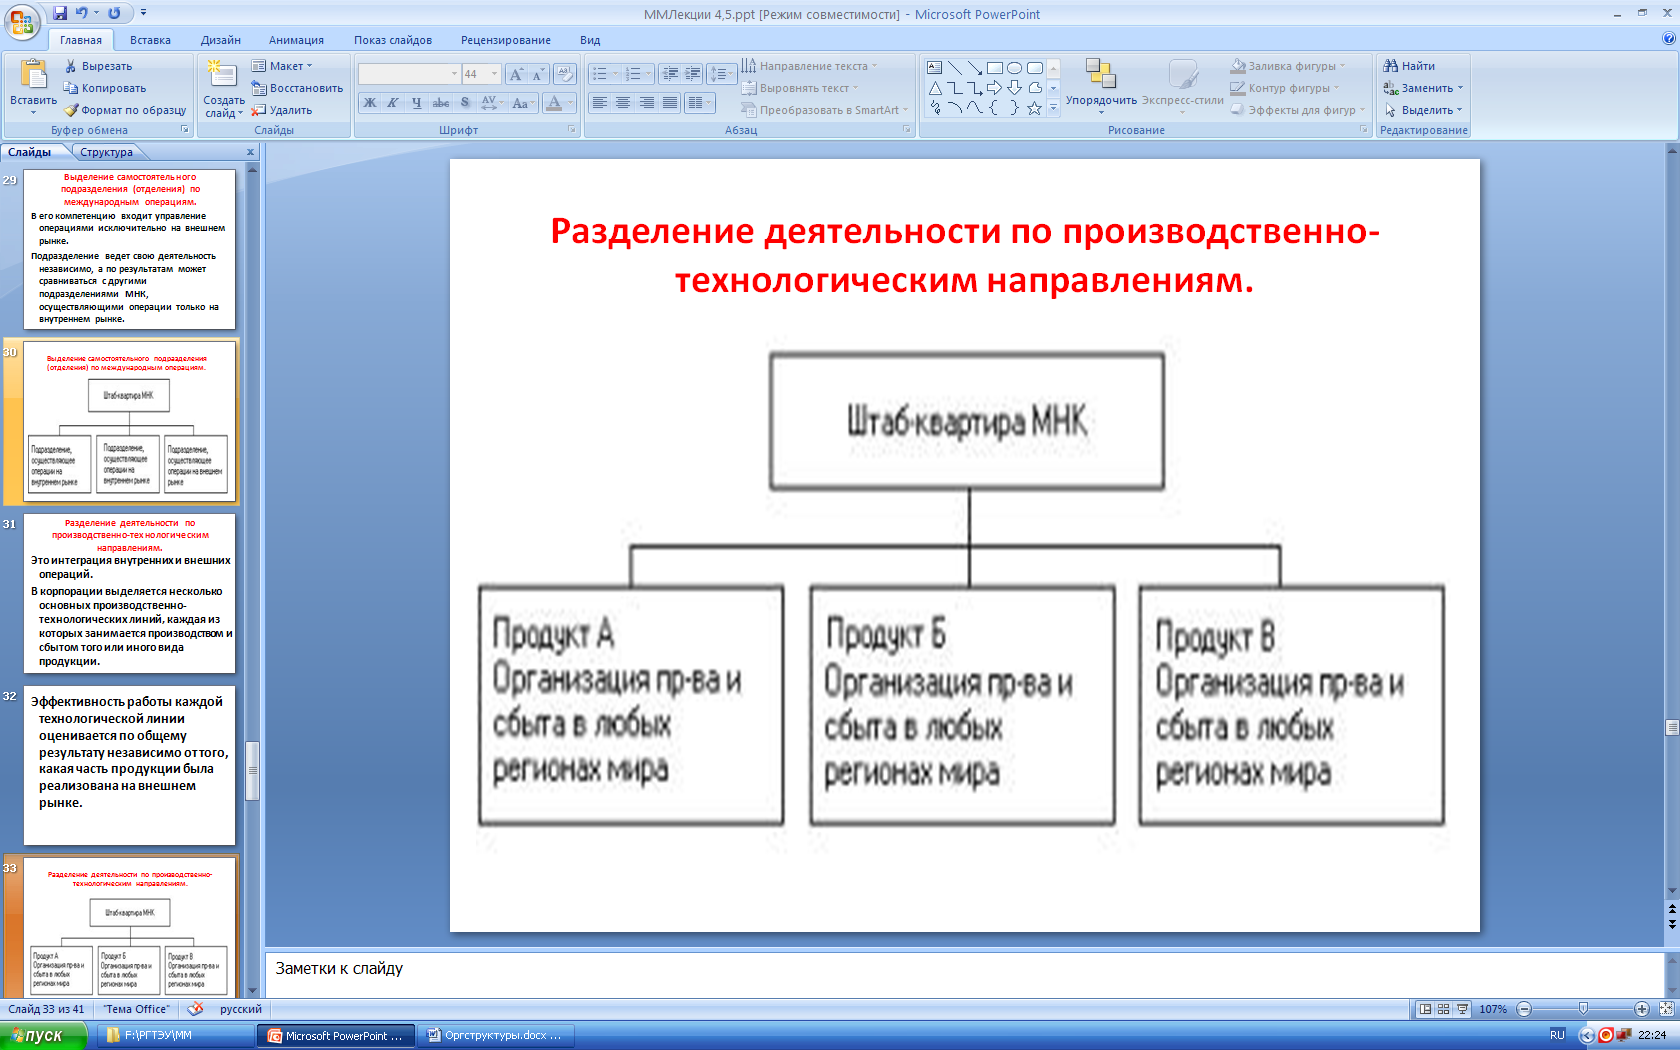The image size is (1680, 1050).
Task: Open the Показ слайдов ribbon tab
Action: point(393,40)
